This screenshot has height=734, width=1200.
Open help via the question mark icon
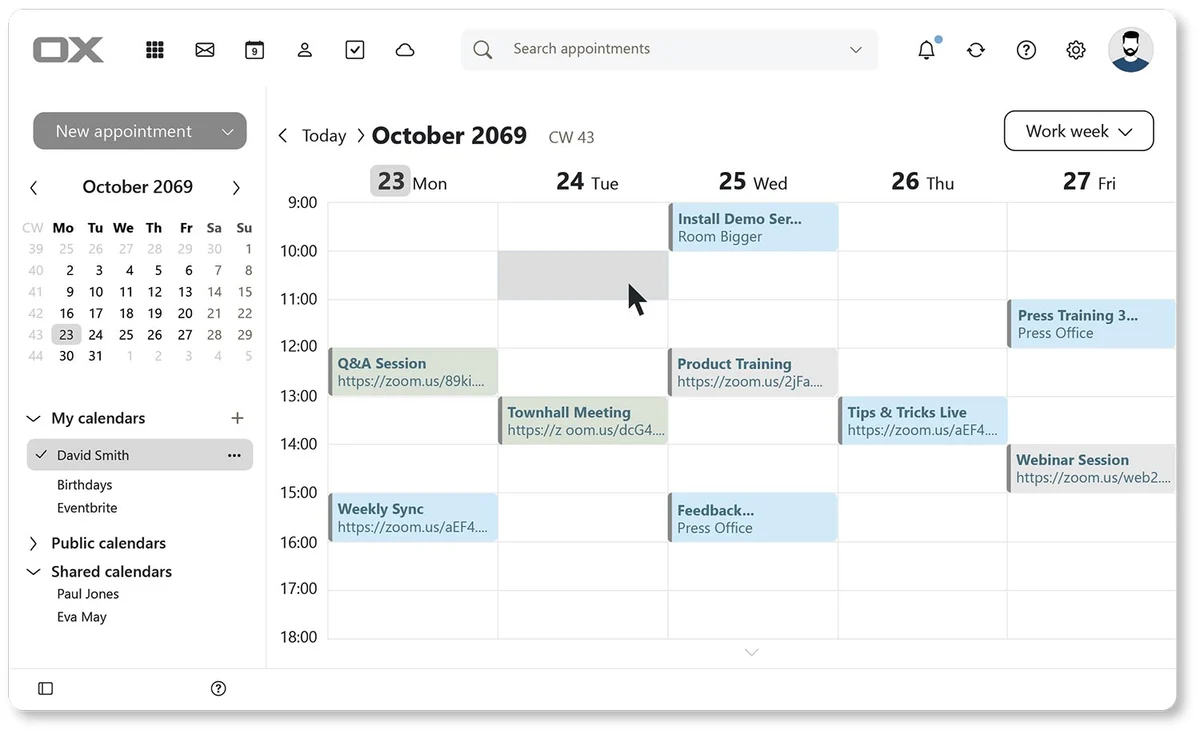(x=1026, y=49)
